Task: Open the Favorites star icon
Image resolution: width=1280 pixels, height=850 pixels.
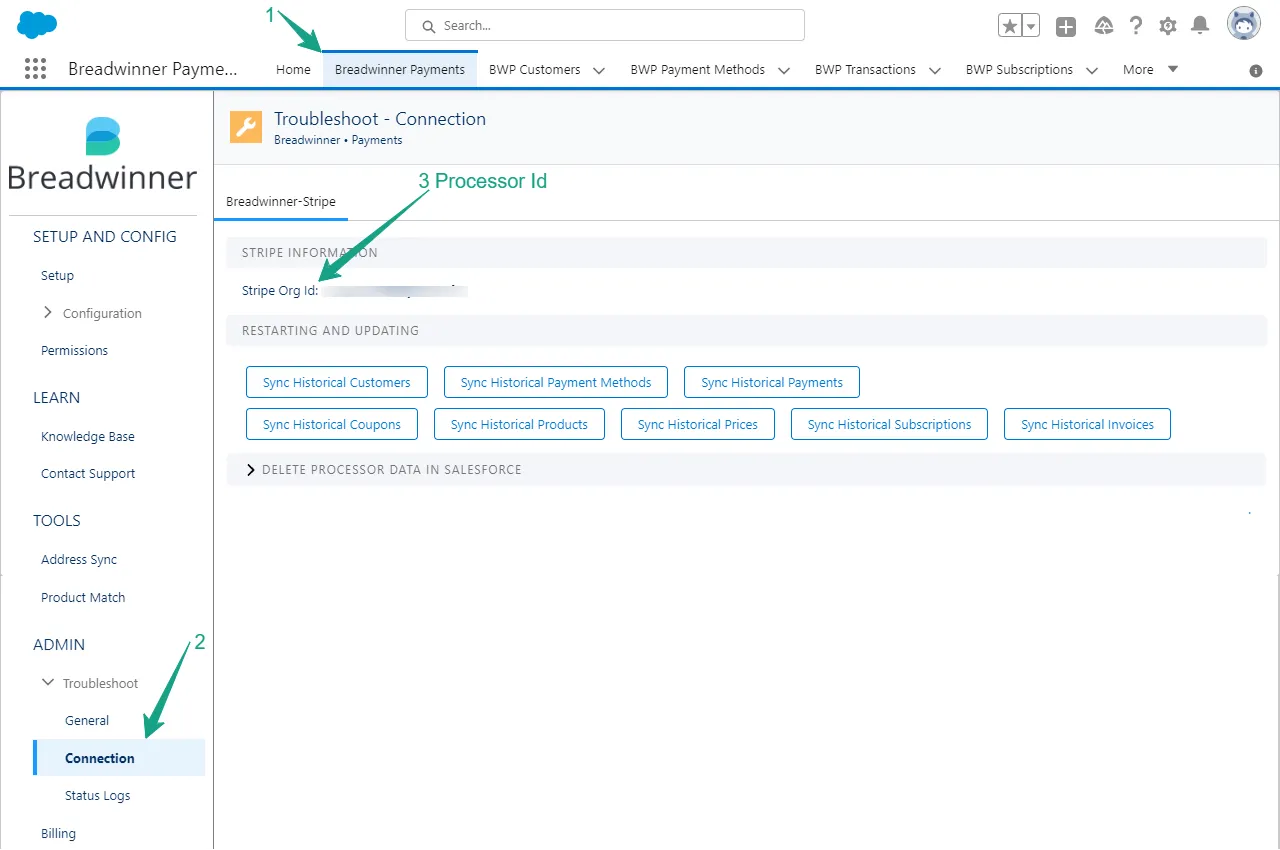Action: coord(1010,27)
